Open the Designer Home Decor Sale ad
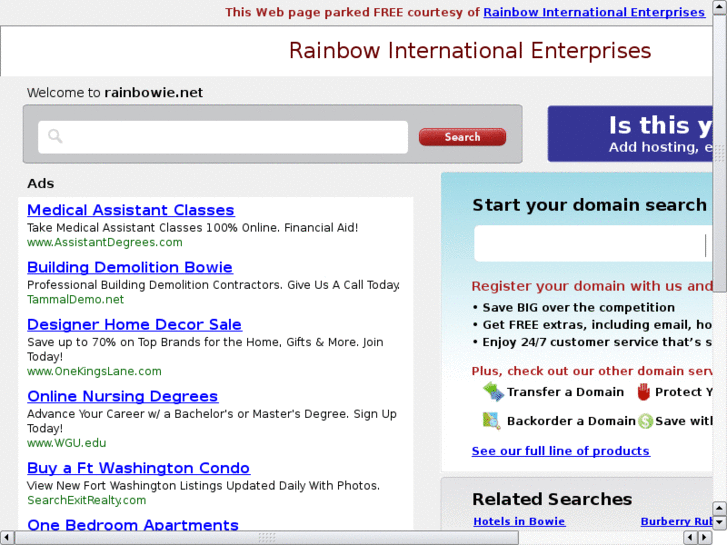Image resolution: width=727 pixels, height=545 pixels. tap(134, 325)
